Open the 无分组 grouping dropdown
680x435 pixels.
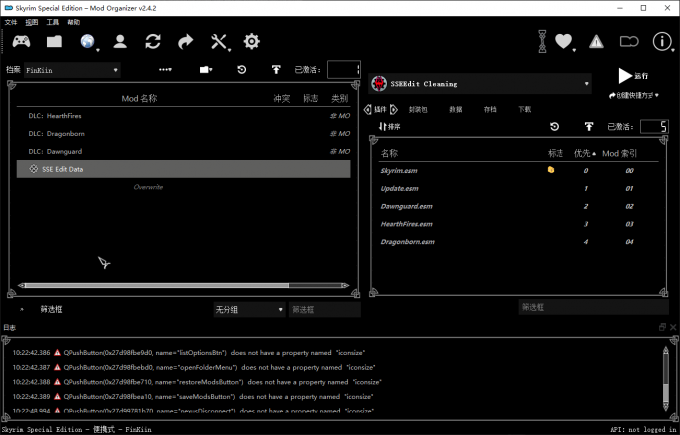coord(249,310)
